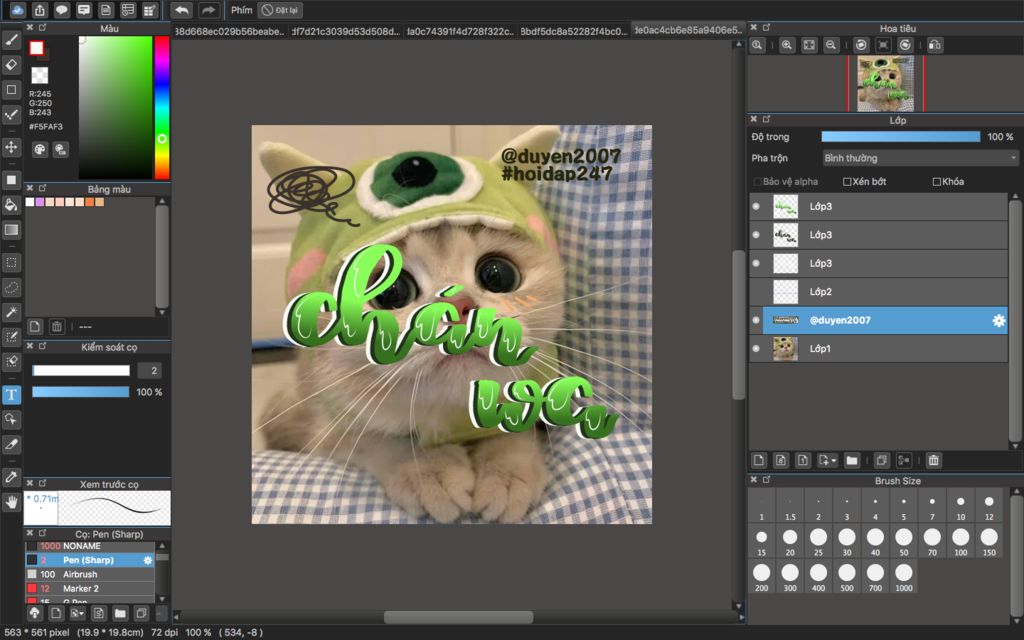Duplicate the current layer
The width and height of the screenshot is (1024, 640).
point(882,460)
